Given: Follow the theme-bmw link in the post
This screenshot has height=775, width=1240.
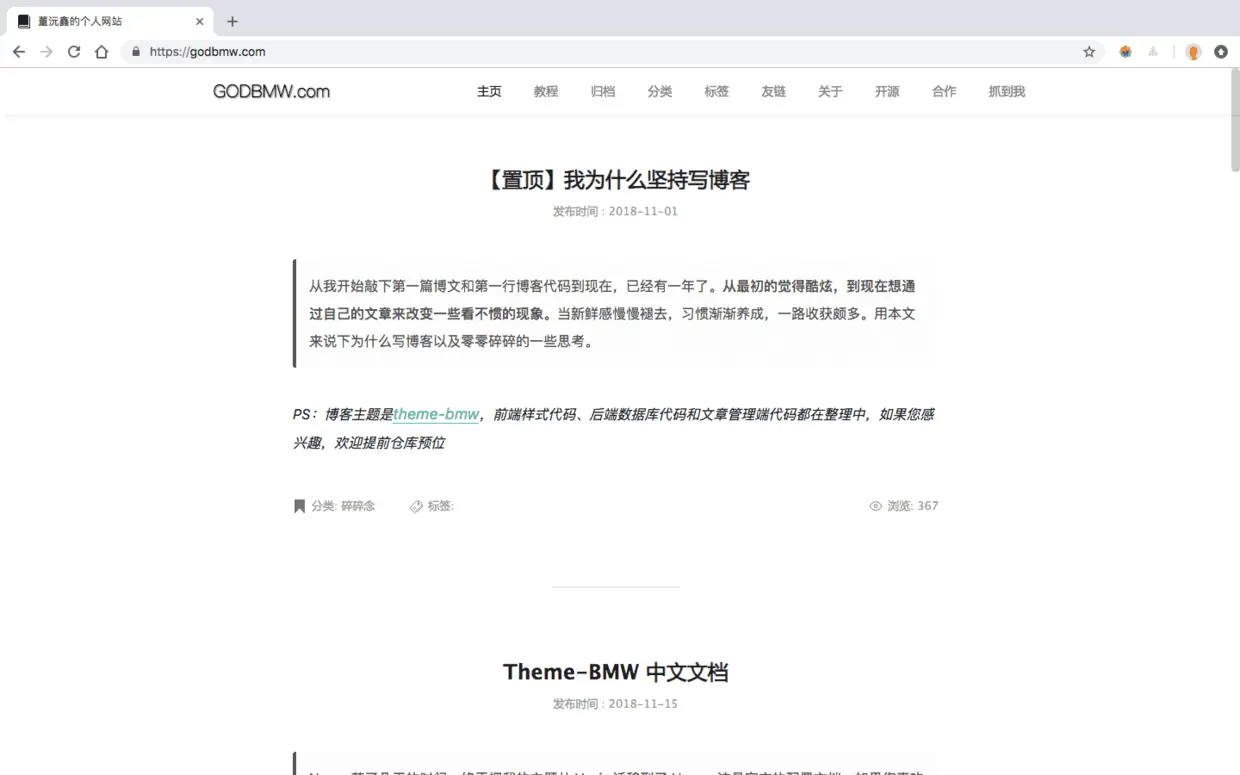Looking at the screenshot, I should pyautogui.click(x=436, y=414).
